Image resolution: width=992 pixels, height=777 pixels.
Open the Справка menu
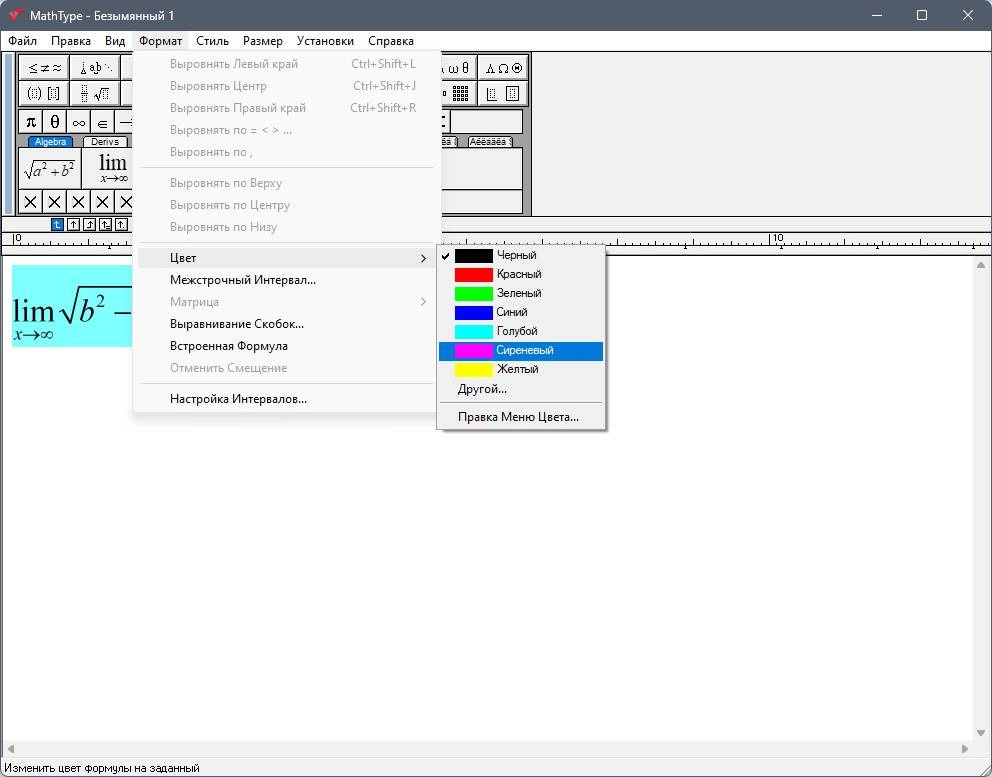point(391,40)
